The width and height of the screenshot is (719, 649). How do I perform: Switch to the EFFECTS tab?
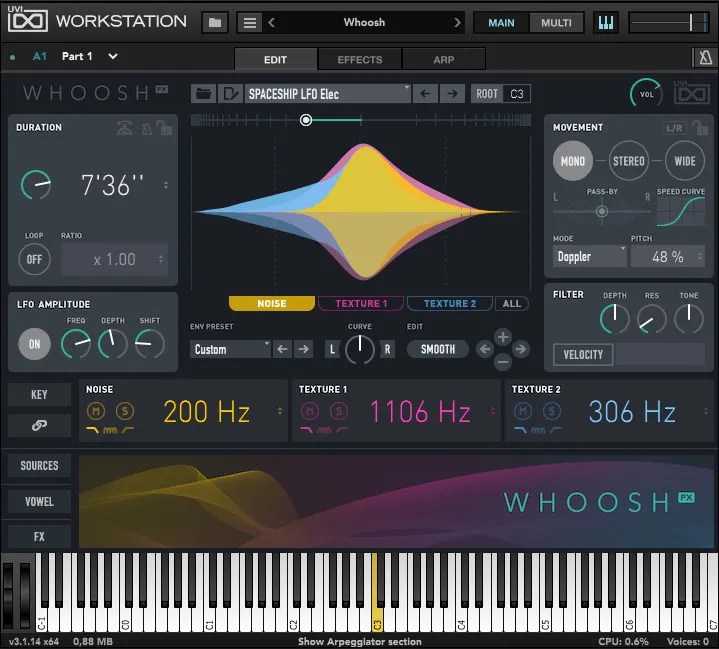click(360, 60)
